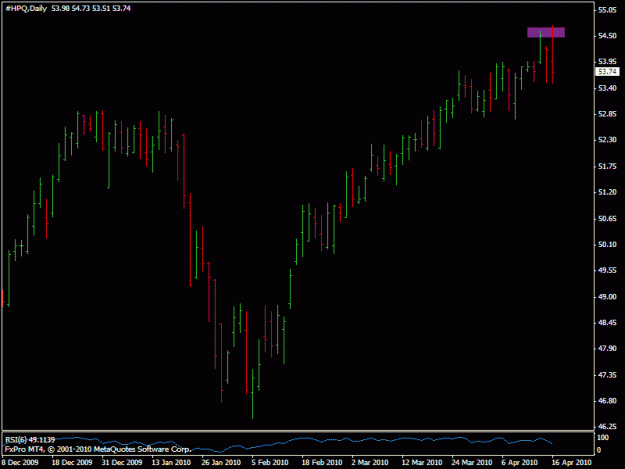Screen dimensions: 625x469
Task: Click the 52.85 price axis label
Action: click(607, 114)
